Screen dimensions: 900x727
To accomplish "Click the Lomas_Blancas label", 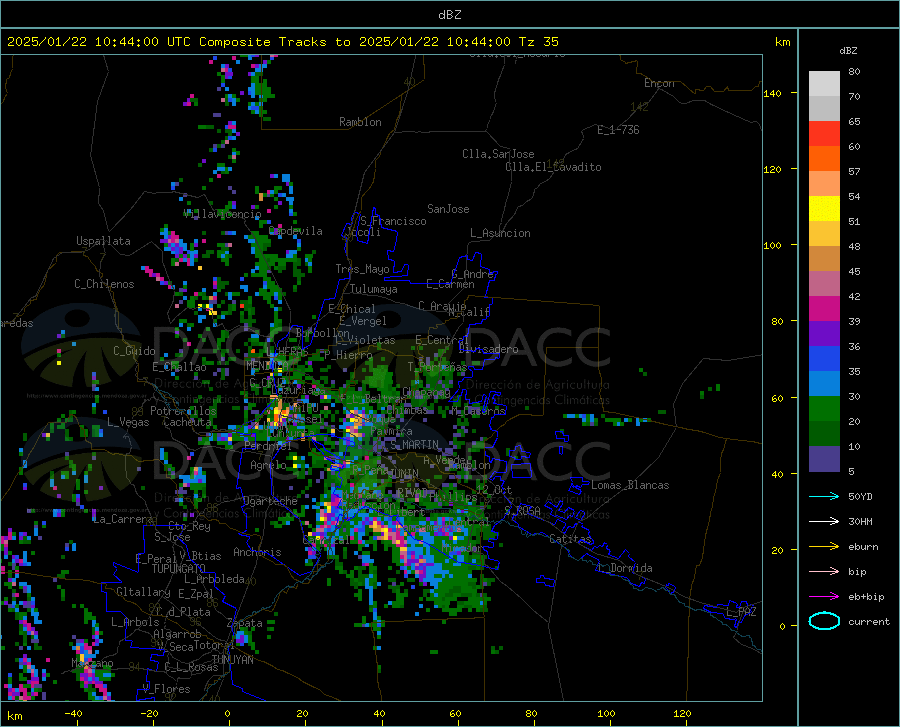I will point(630,485).
